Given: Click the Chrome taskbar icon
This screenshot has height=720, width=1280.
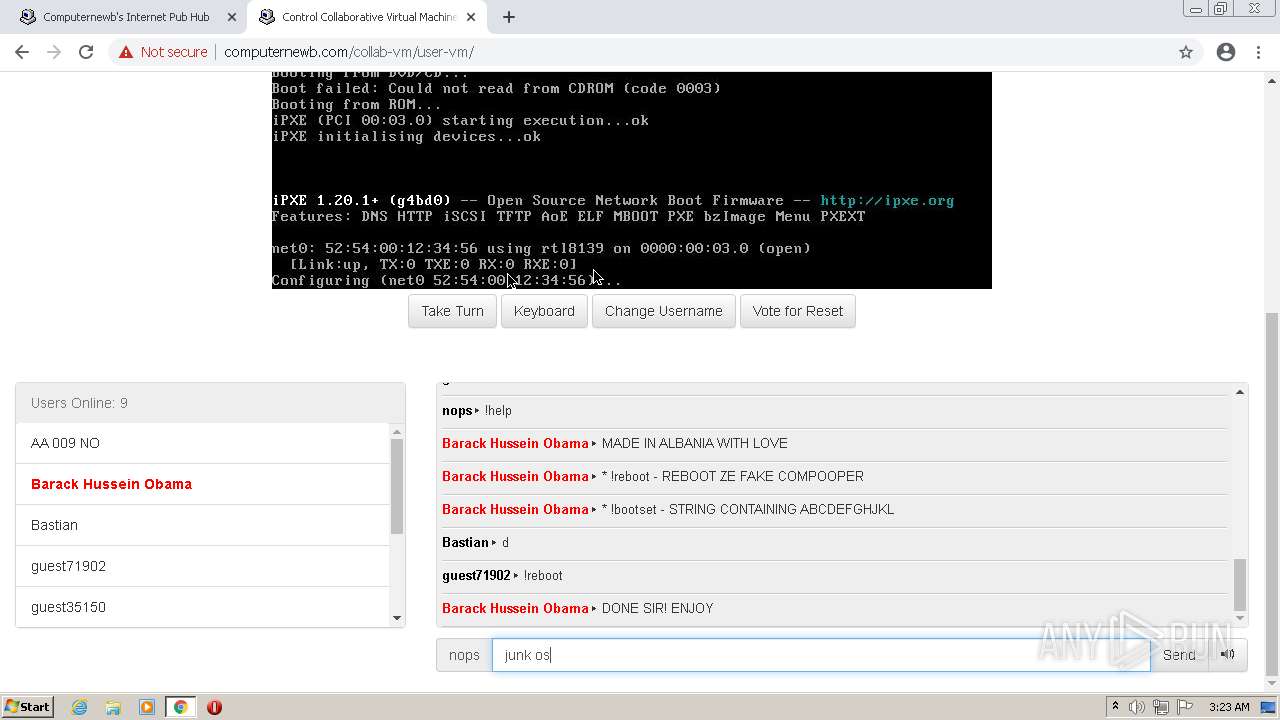Looking at the screenshot, I should click(x=181, y=707).
